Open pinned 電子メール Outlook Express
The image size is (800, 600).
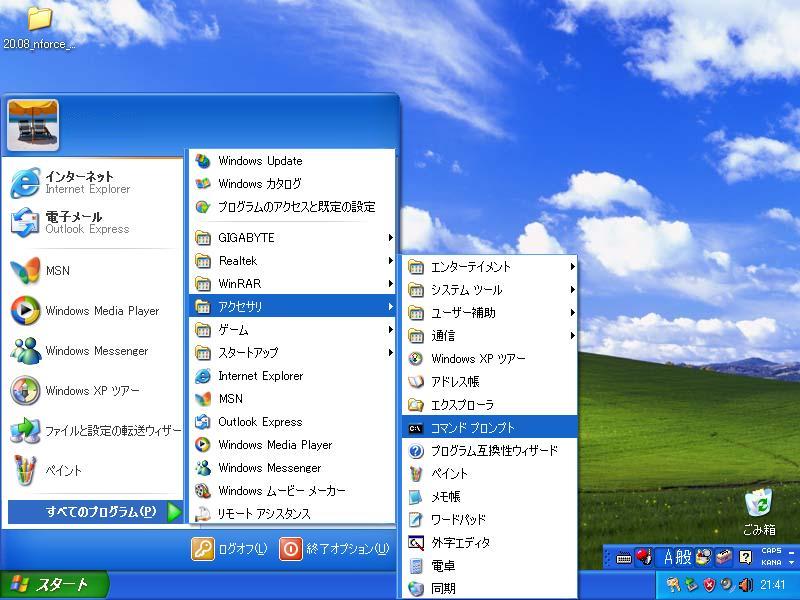(x=94, y=222)
